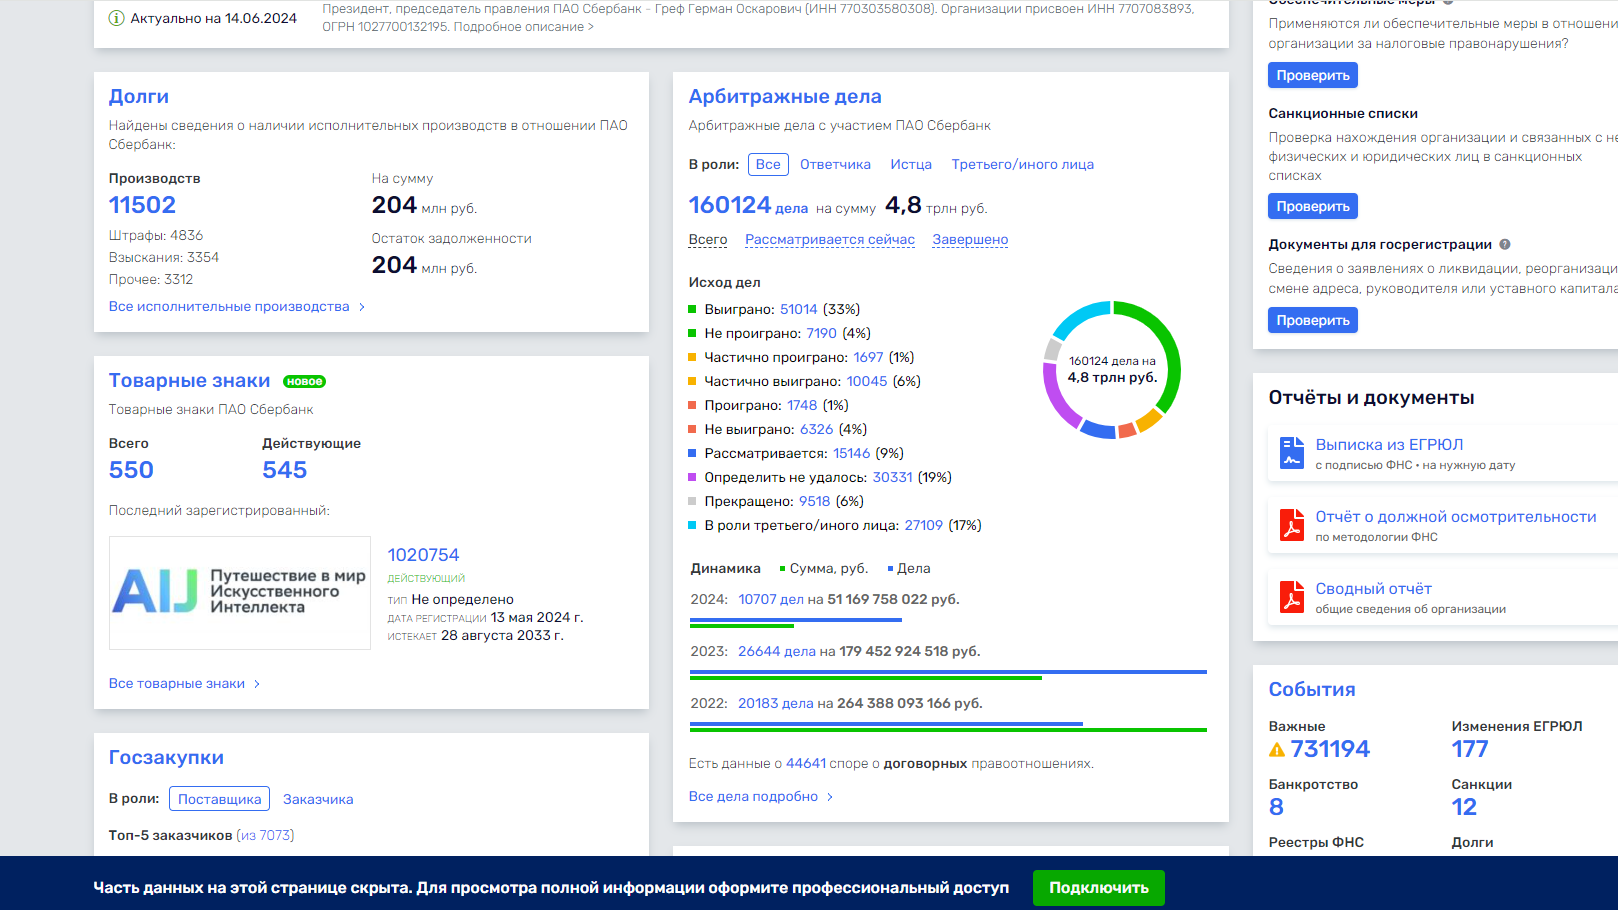Click Проверить under Санкционные списки
The width and height of the screenshot is (1618, 910).
click(1313, 206)
